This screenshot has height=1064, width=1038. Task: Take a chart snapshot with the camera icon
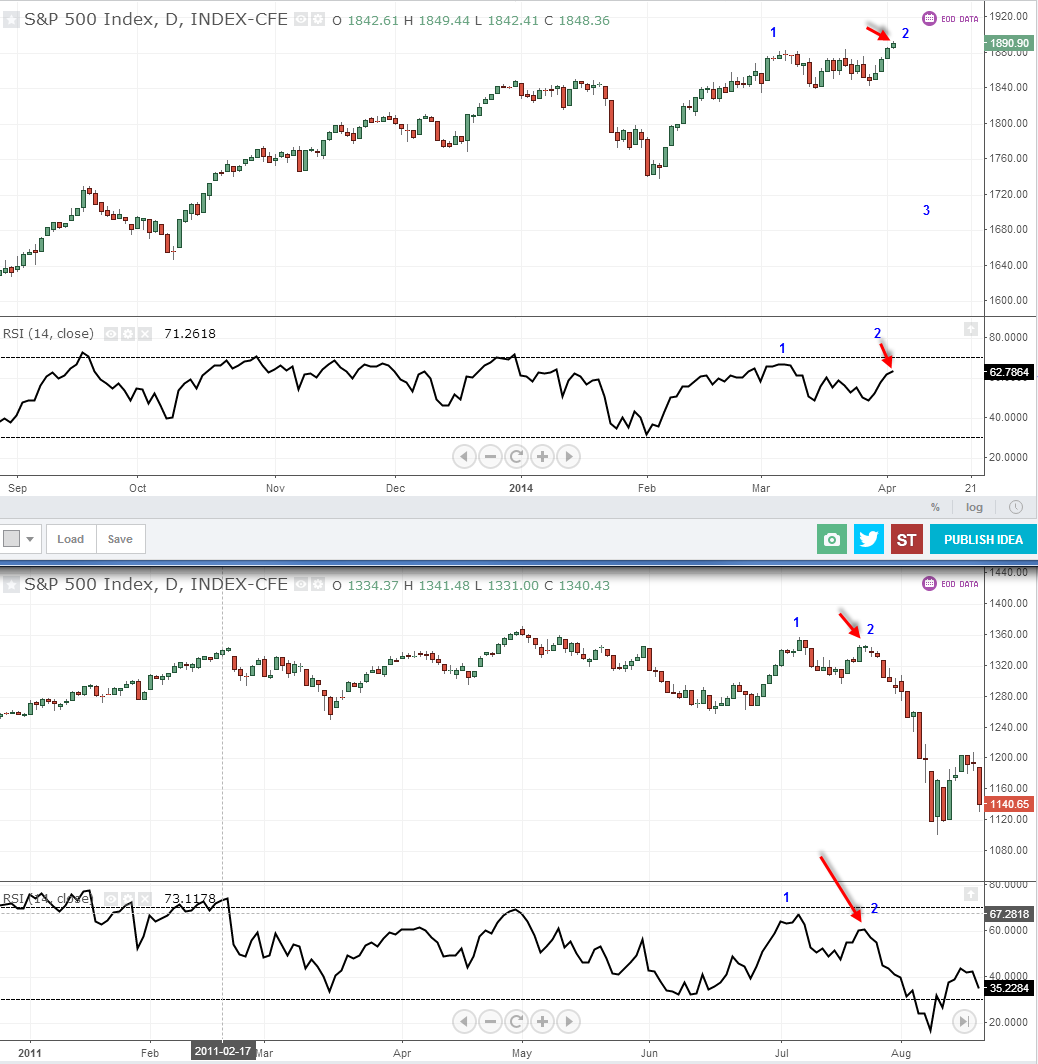coord(832,539)
